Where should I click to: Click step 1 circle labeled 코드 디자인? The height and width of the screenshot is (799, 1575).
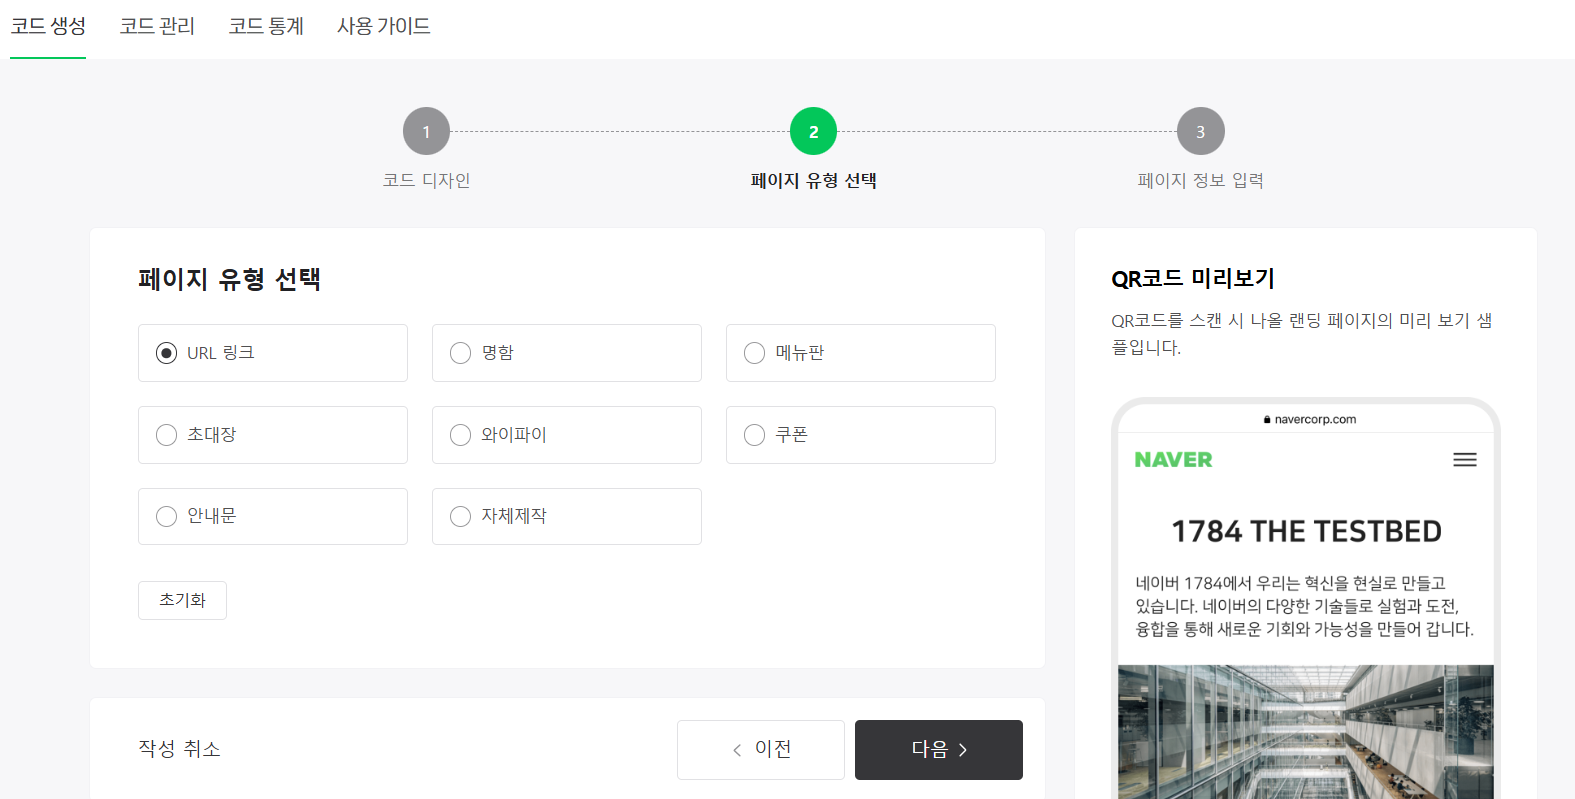[x=427, y=130]
